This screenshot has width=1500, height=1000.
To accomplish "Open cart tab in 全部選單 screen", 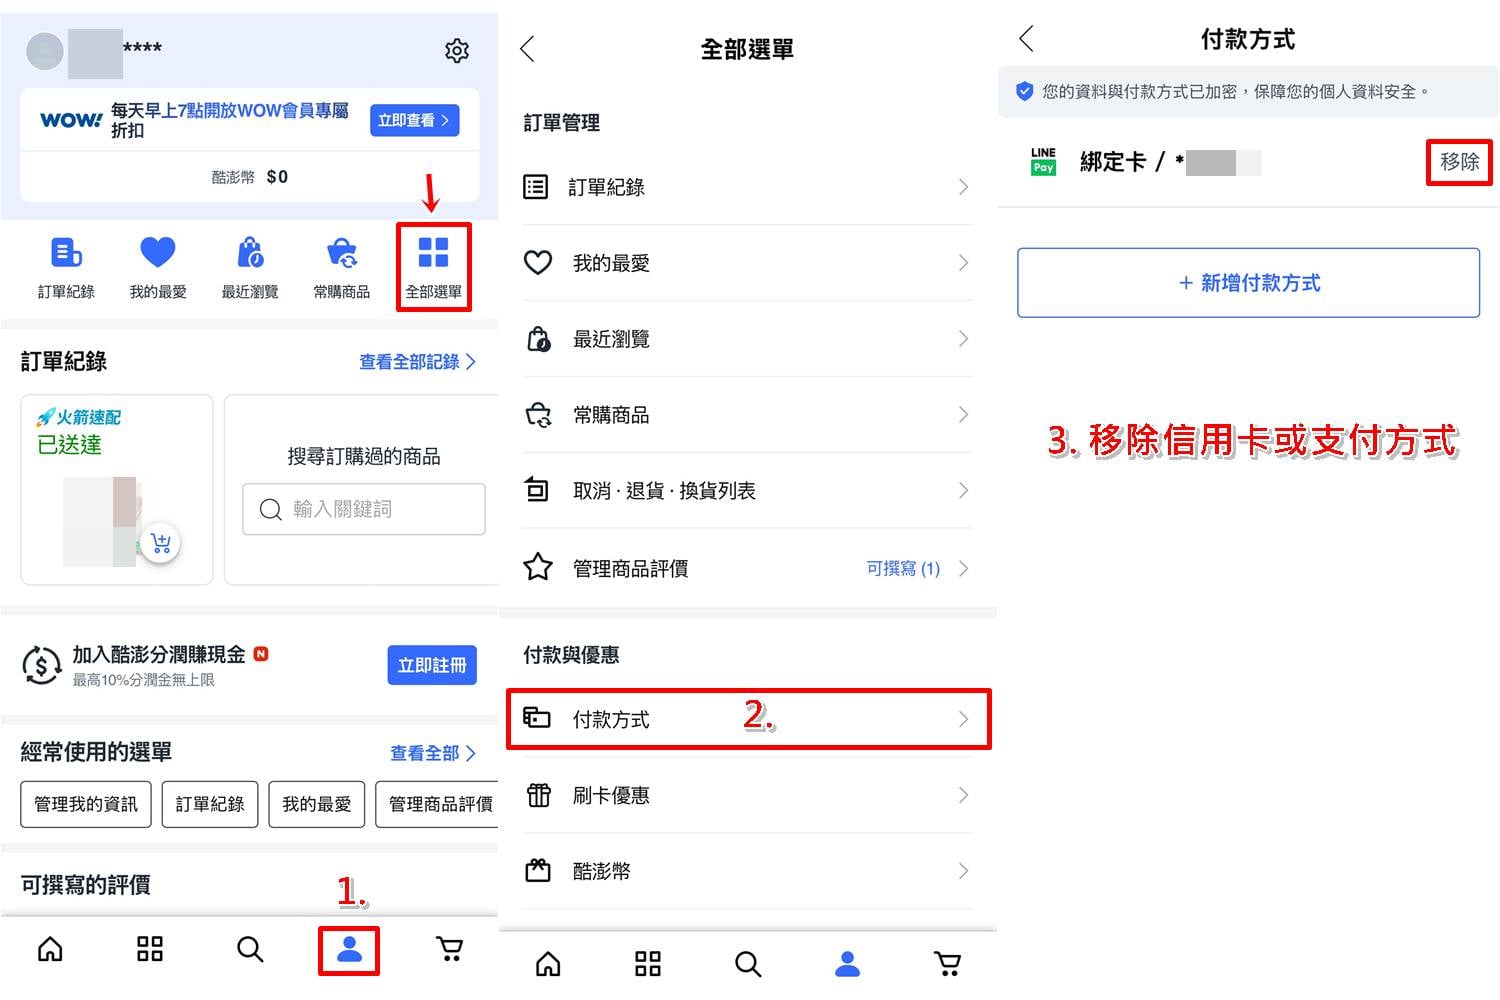I will click(x=948, y=964).
